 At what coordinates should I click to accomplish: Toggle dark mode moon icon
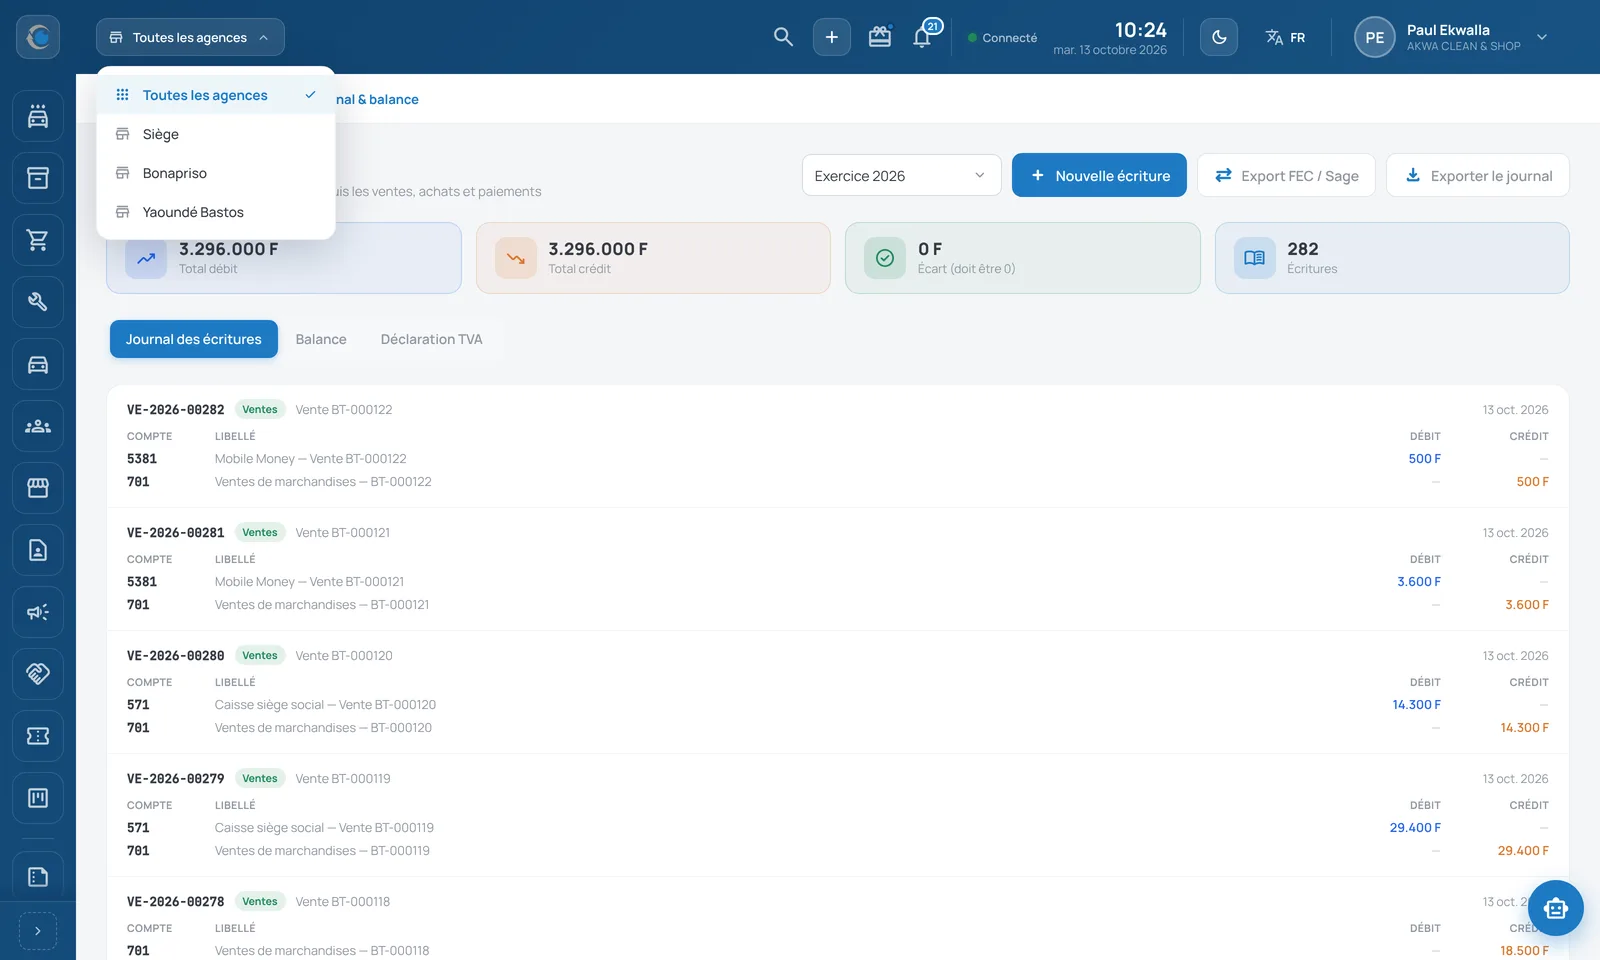pos(1219,37)
